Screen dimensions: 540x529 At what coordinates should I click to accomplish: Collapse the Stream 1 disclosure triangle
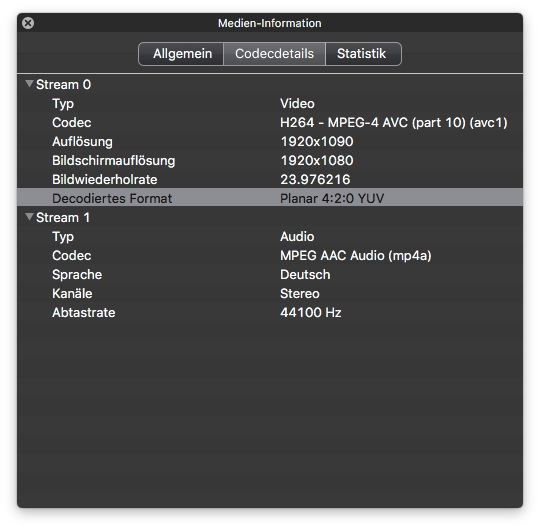pos(30,217)
